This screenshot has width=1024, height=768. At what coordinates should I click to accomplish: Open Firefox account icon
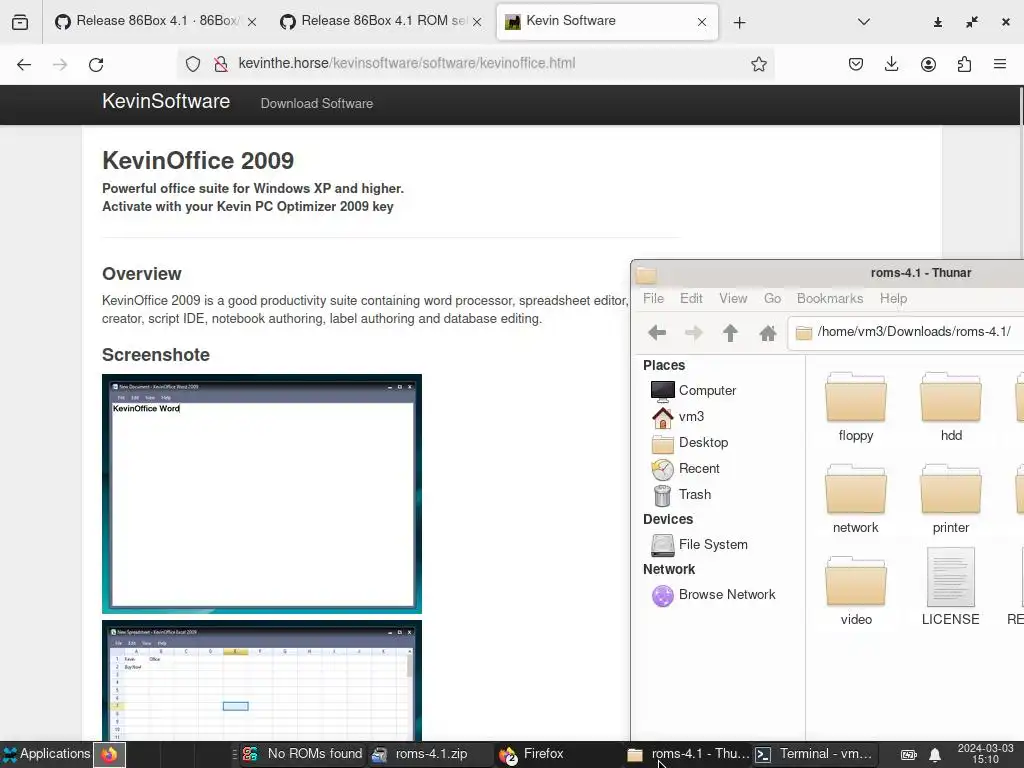(x=928, y=64)
